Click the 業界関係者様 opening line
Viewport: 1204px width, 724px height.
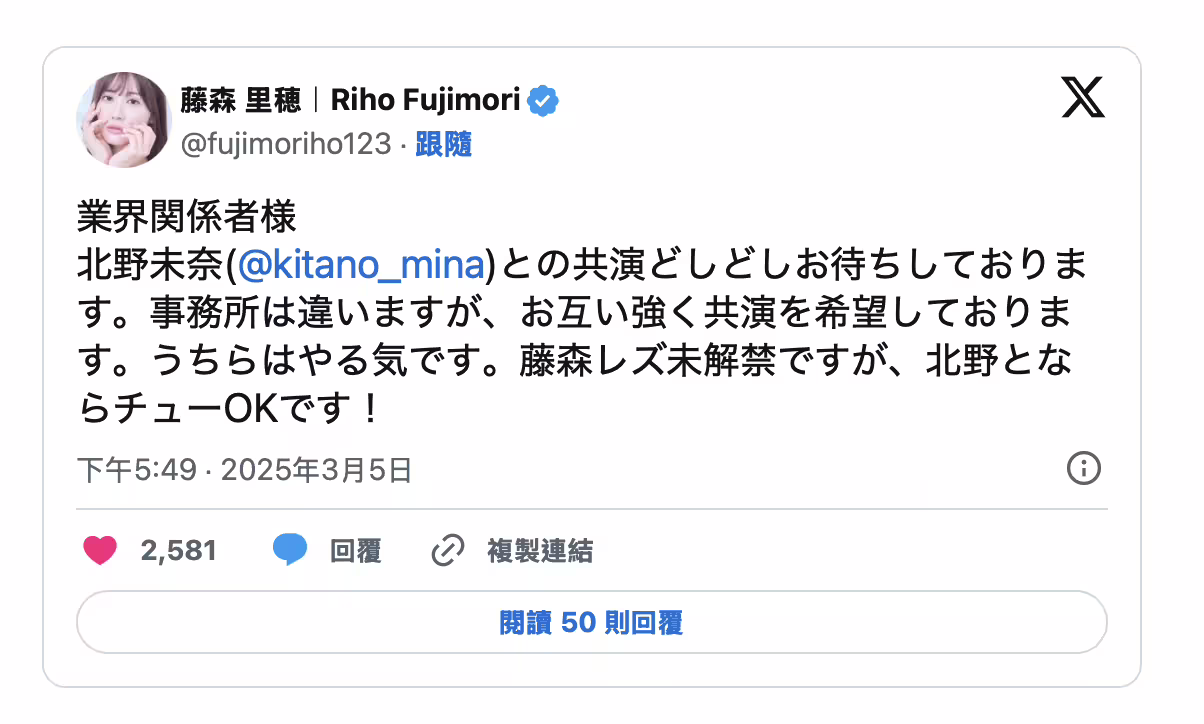coord(187,216)
